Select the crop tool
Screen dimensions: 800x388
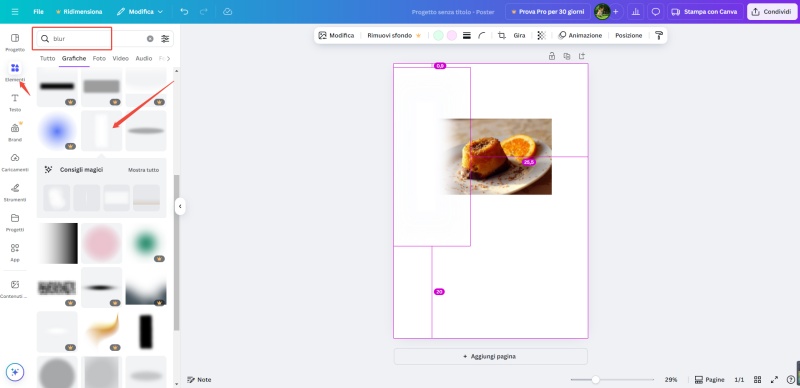502,35
